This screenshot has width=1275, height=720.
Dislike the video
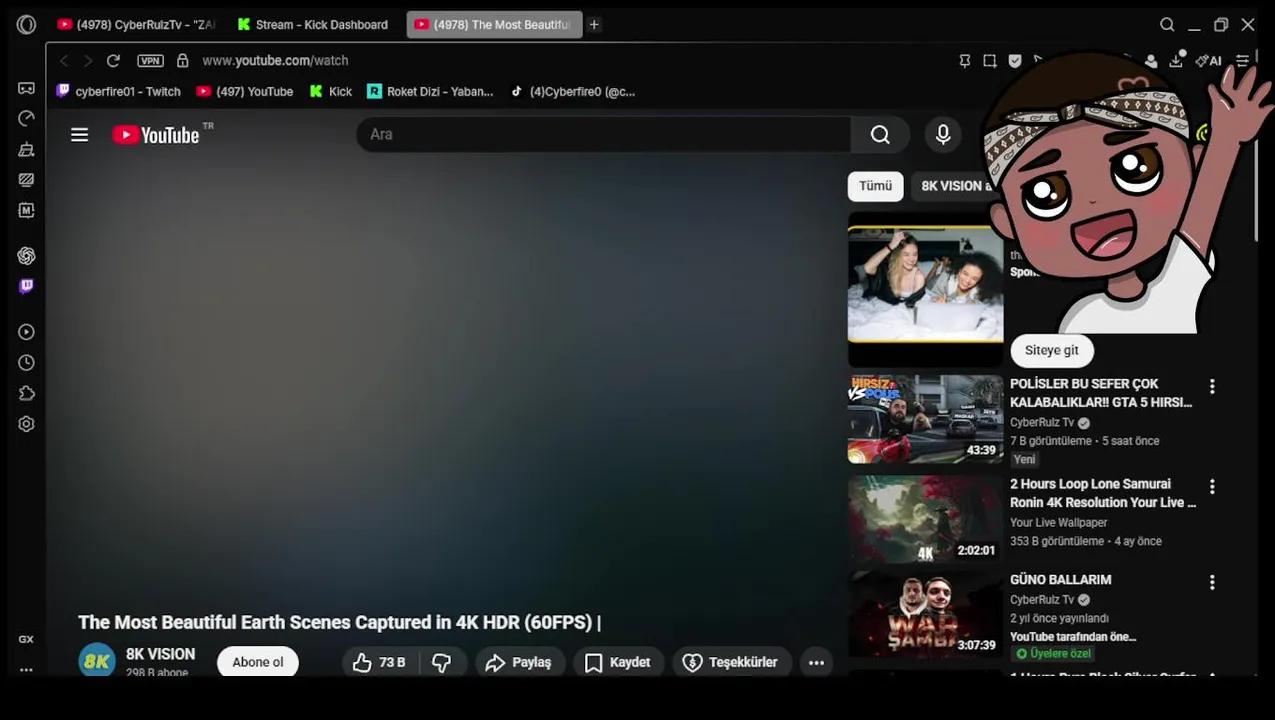[441, 662]
